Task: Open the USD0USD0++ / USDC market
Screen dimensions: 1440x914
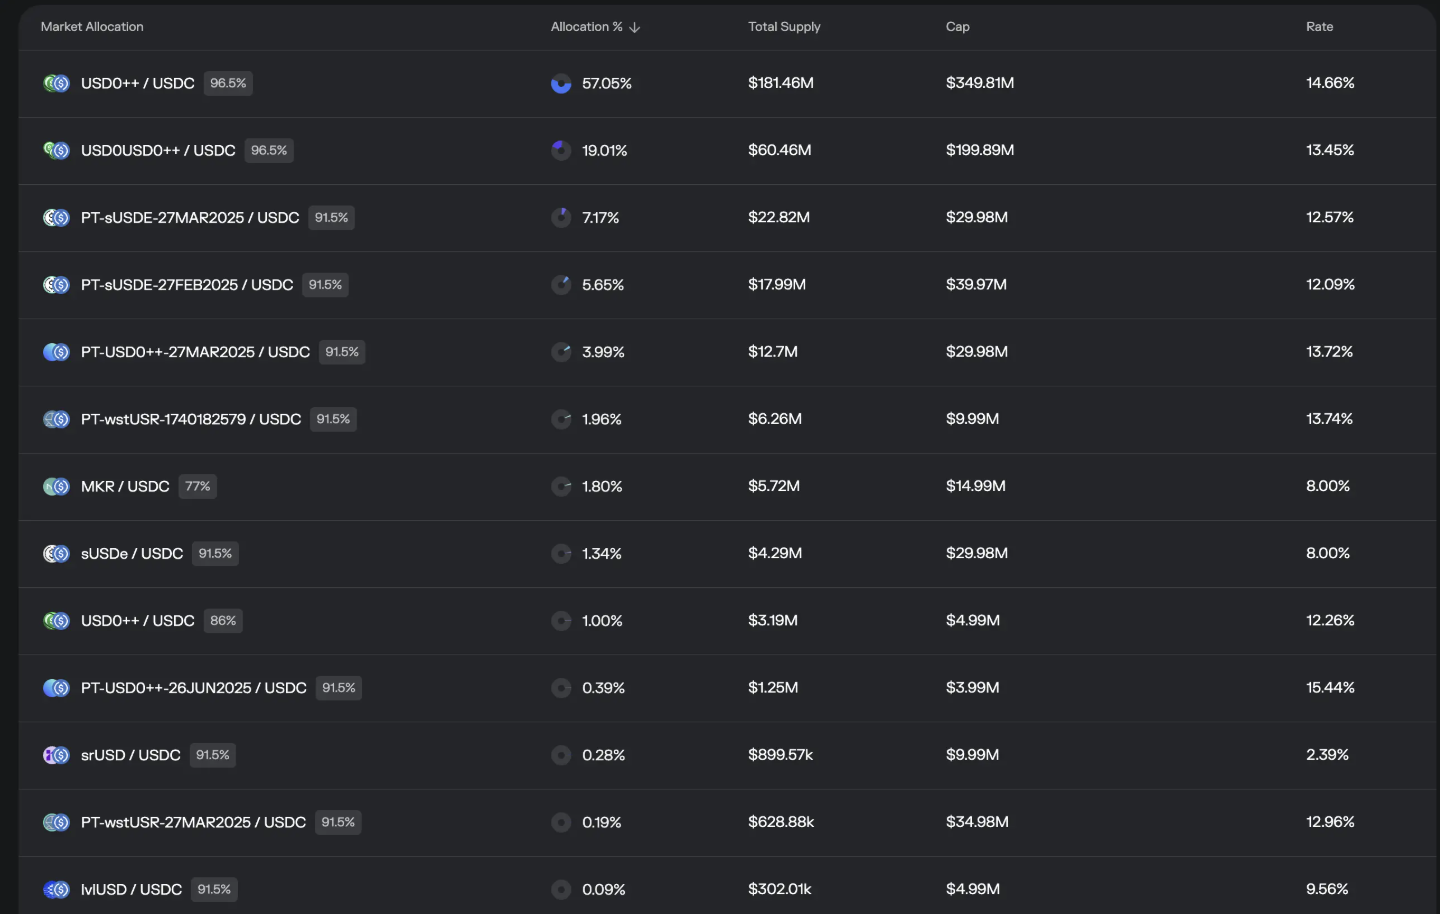Action: pyautogui.click(x=158, y=151)
